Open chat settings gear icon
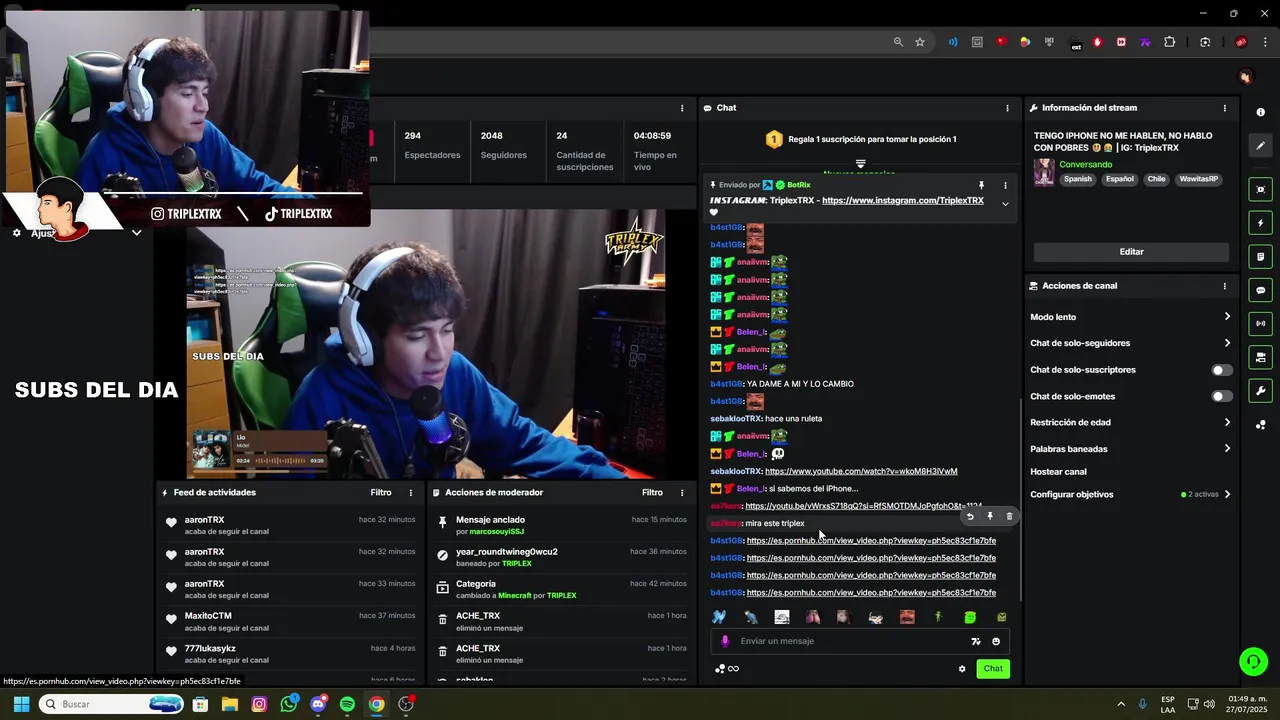The width and height of the screenshot is (1280, 720). [962, 669]
